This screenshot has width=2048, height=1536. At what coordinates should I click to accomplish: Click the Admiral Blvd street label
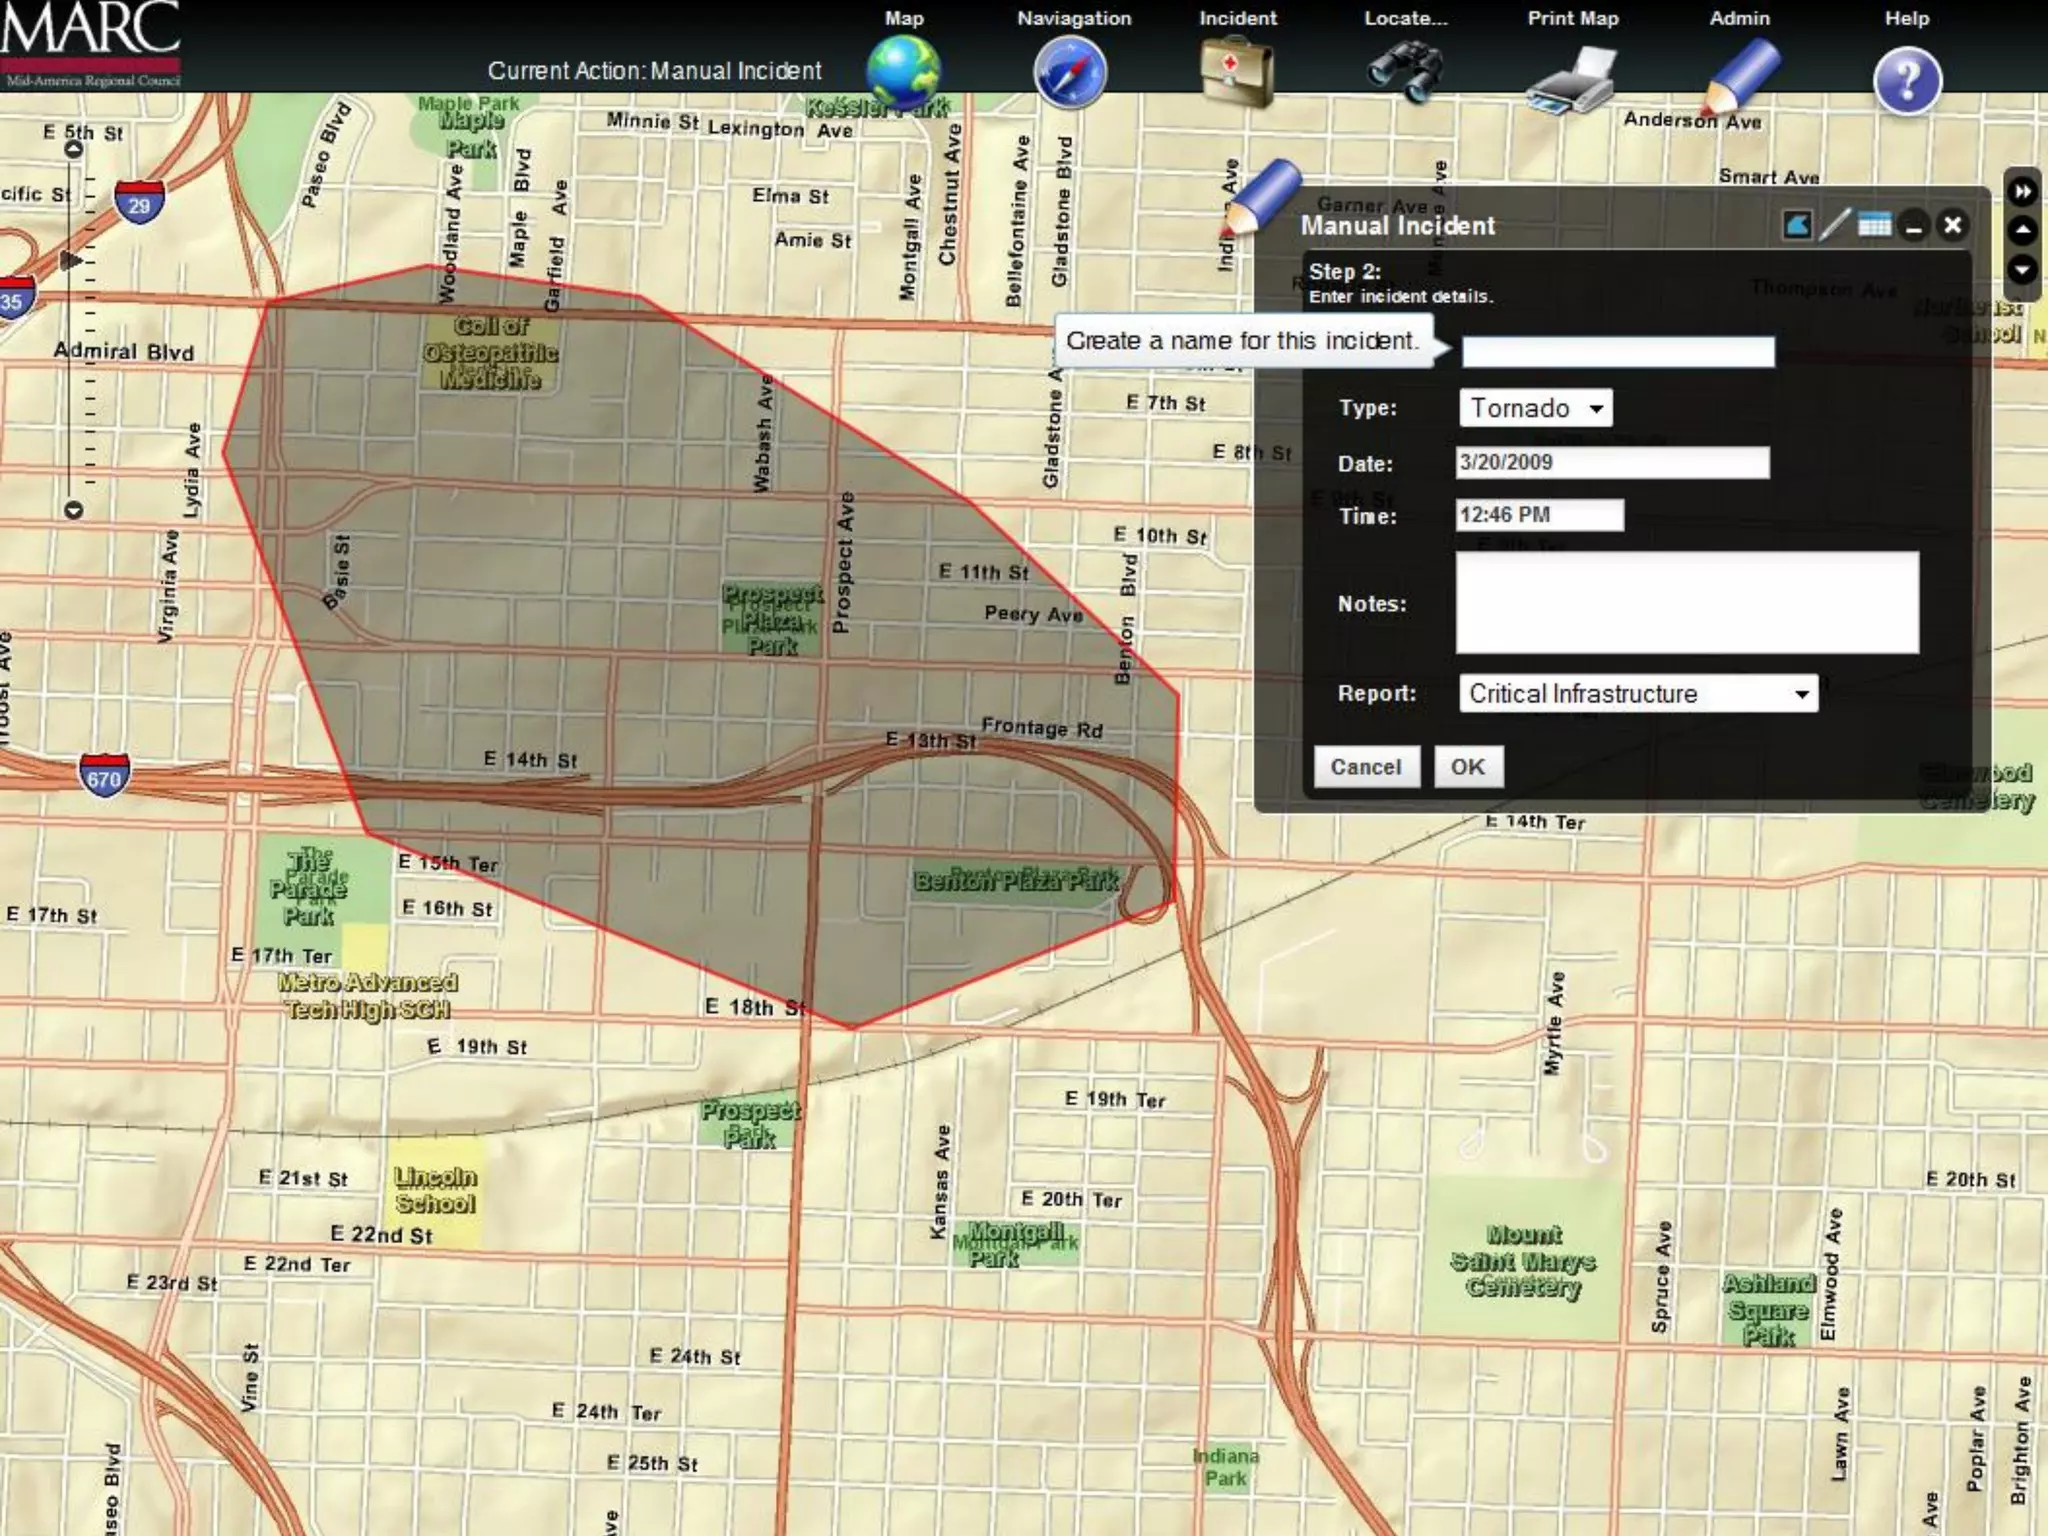123,351
